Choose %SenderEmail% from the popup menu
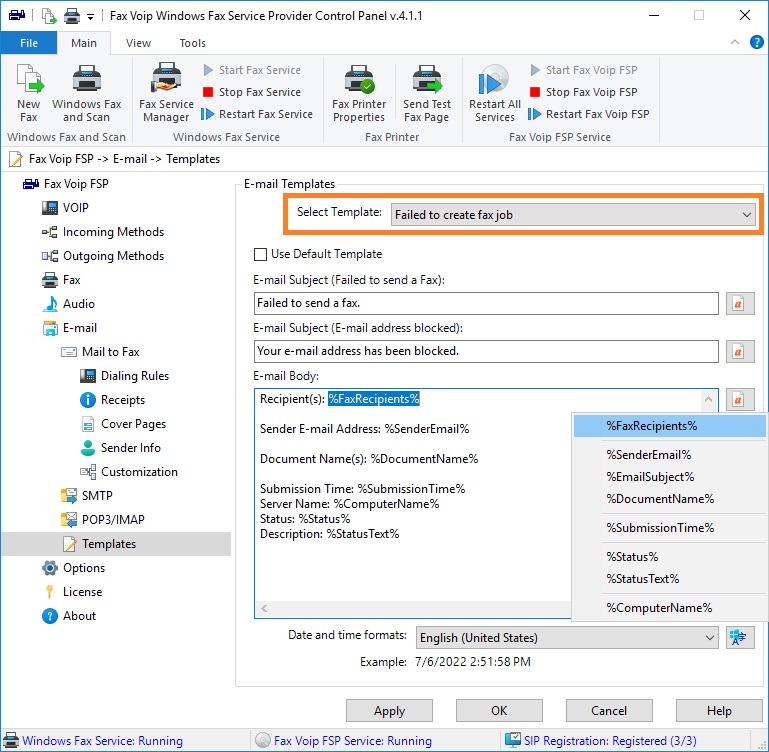This screenshot has height=752, width=769. click(669, 455)
